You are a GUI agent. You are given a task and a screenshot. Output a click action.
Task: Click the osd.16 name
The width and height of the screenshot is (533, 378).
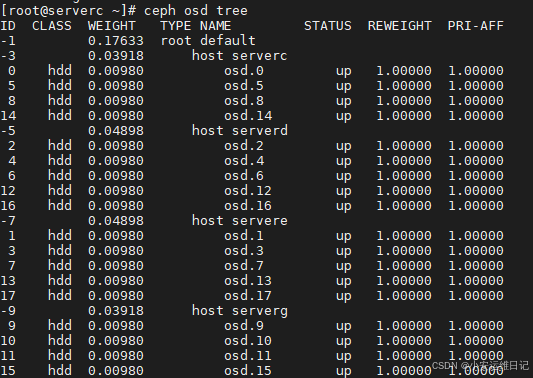point(248,206)
